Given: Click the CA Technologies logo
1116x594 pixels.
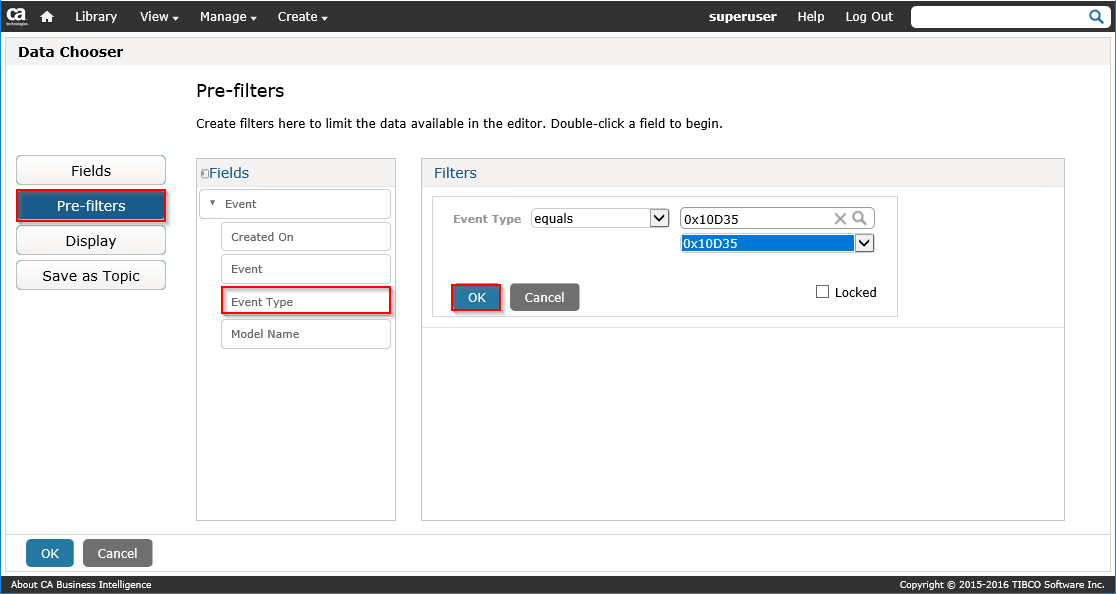Looking at the screenshot, I should click(17, 16).
